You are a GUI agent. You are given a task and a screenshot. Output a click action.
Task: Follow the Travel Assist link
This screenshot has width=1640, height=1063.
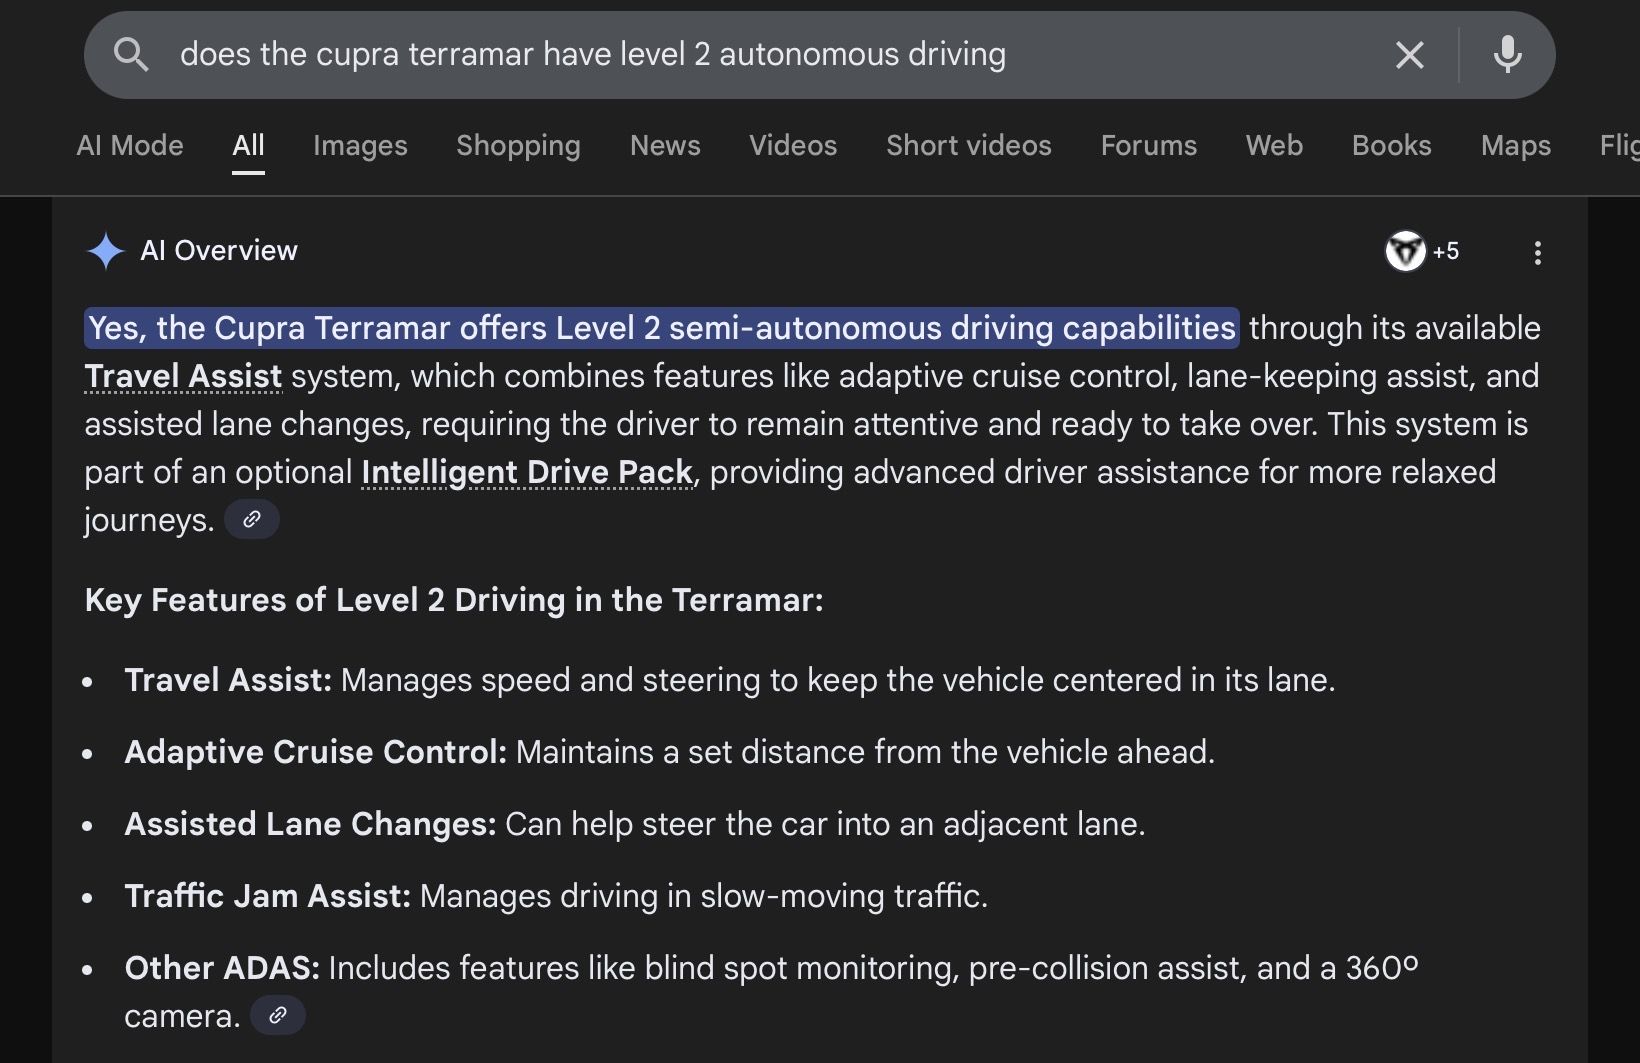183,377
